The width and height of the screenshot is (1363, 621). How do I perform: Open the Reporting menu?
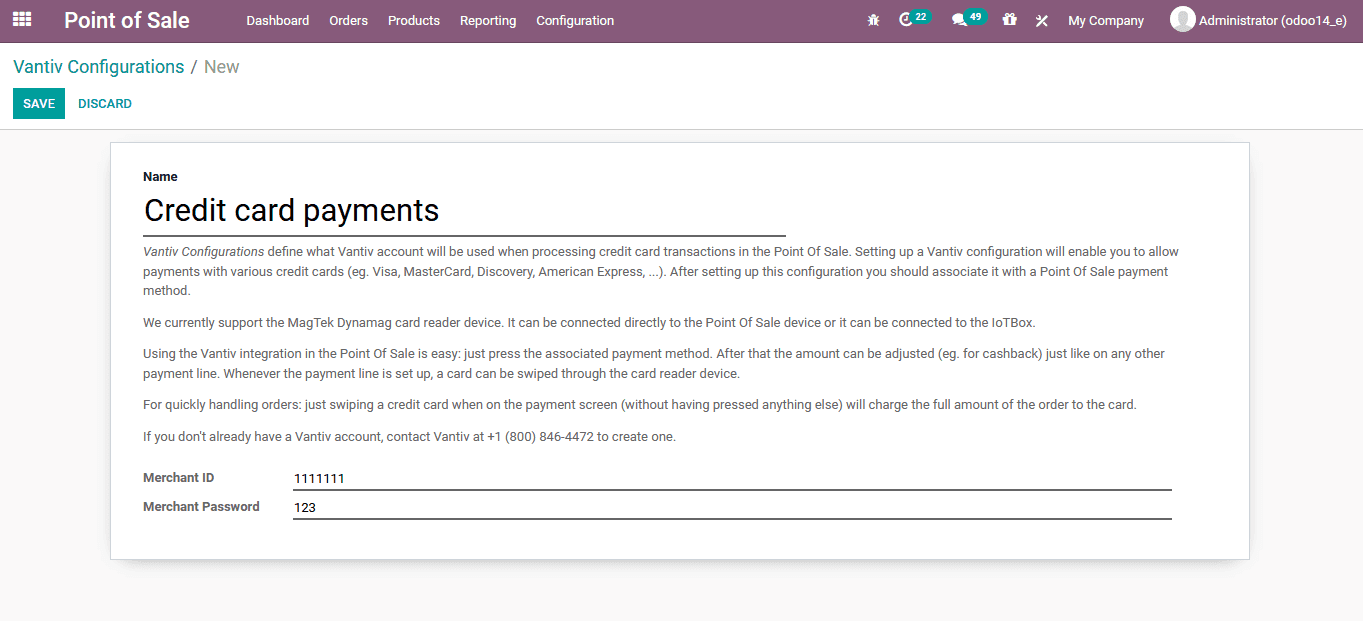488,20
